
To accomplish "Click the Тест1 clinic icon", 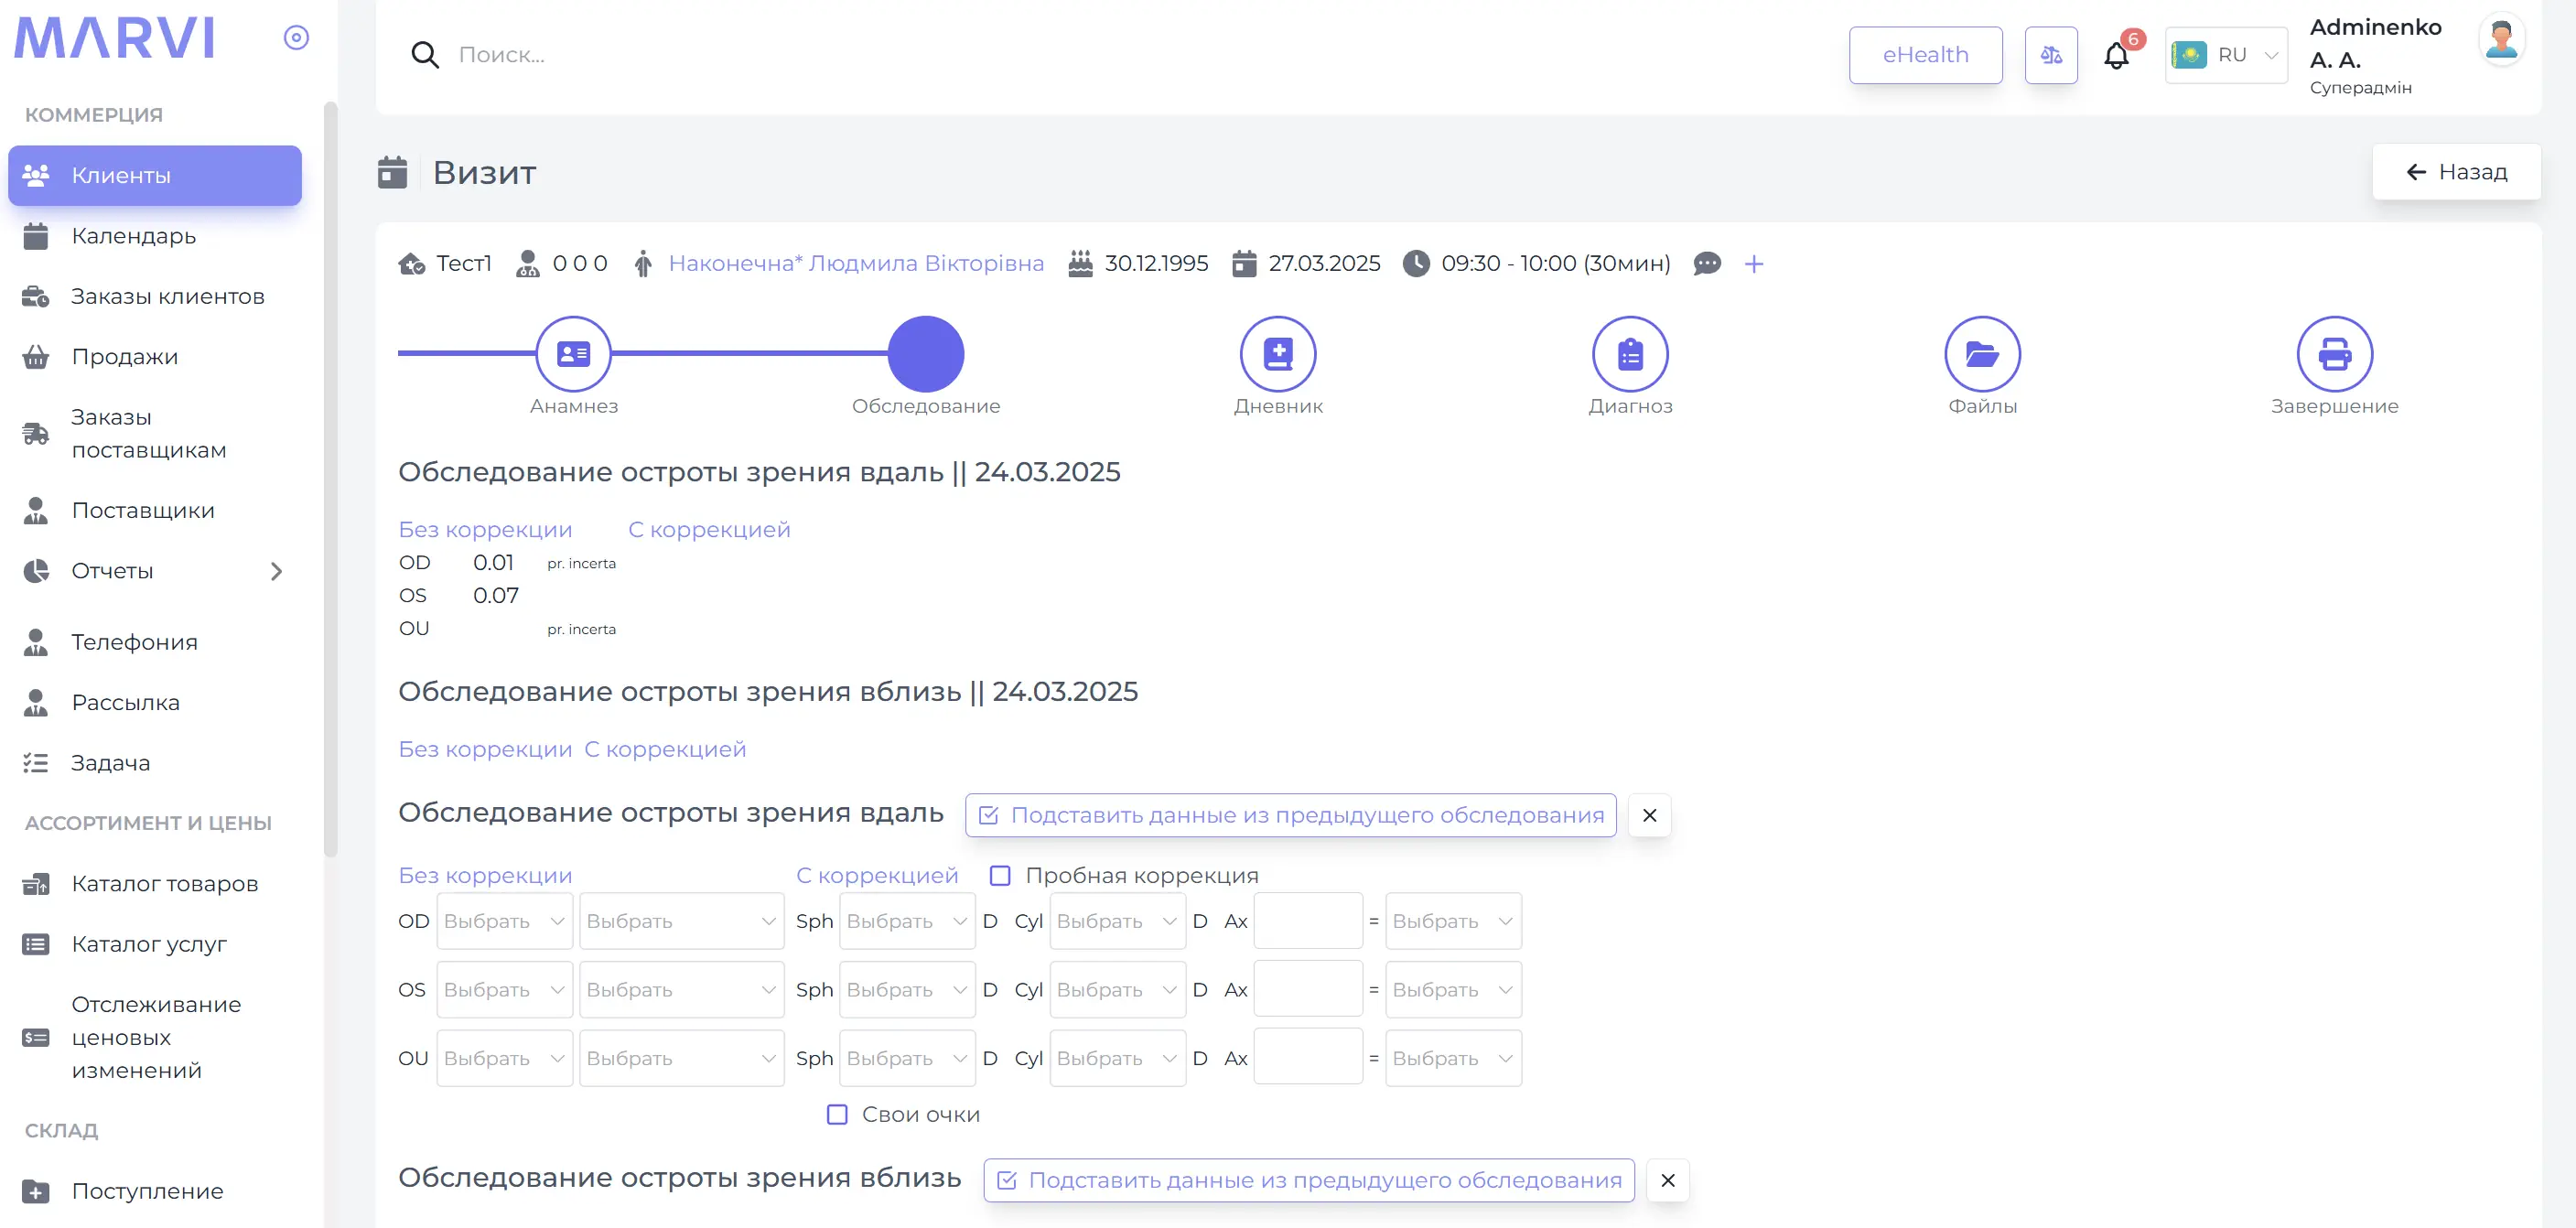I will 412,264.
